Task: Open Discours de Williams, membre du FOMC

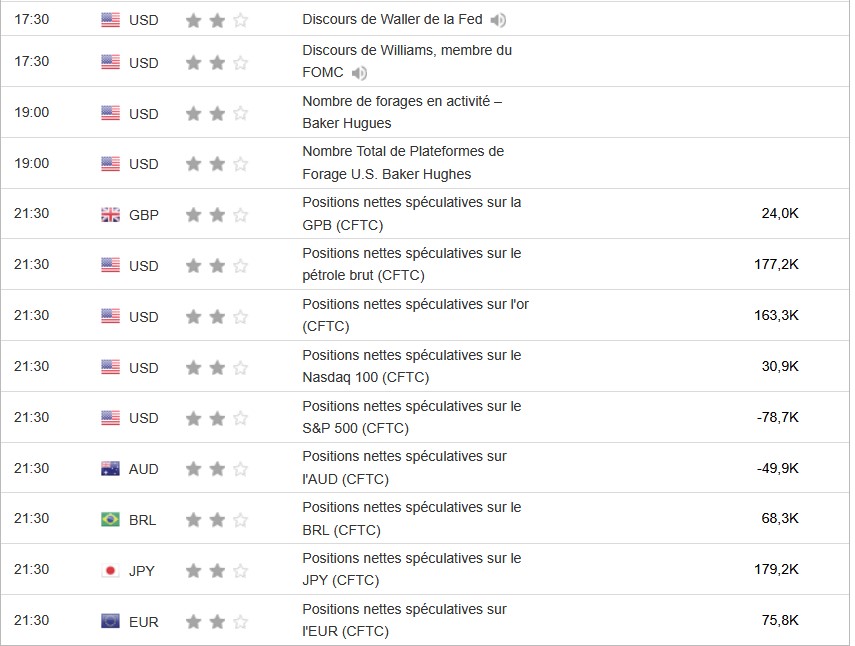Action: (407, 50)
